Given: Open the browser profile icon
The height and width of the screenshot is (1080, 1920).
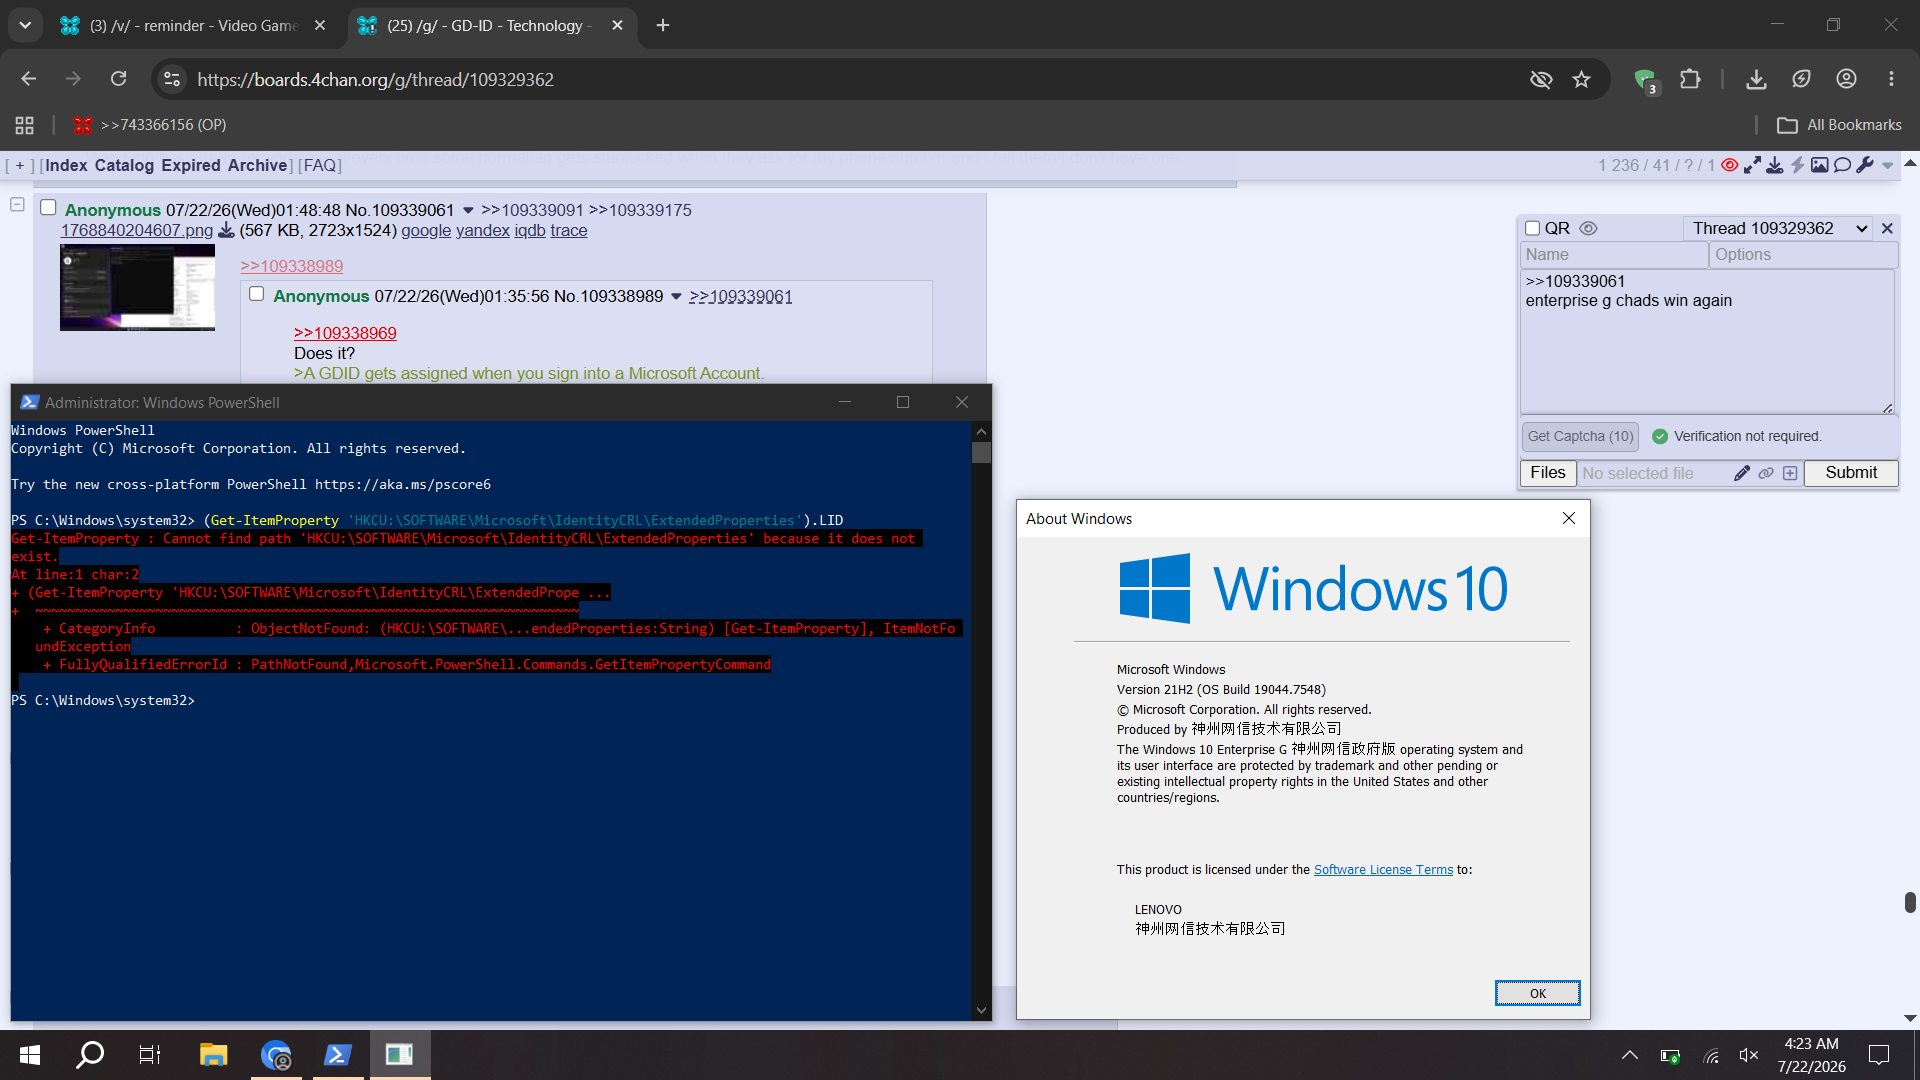Looking at the screenshot, I should click(1846, 79).
